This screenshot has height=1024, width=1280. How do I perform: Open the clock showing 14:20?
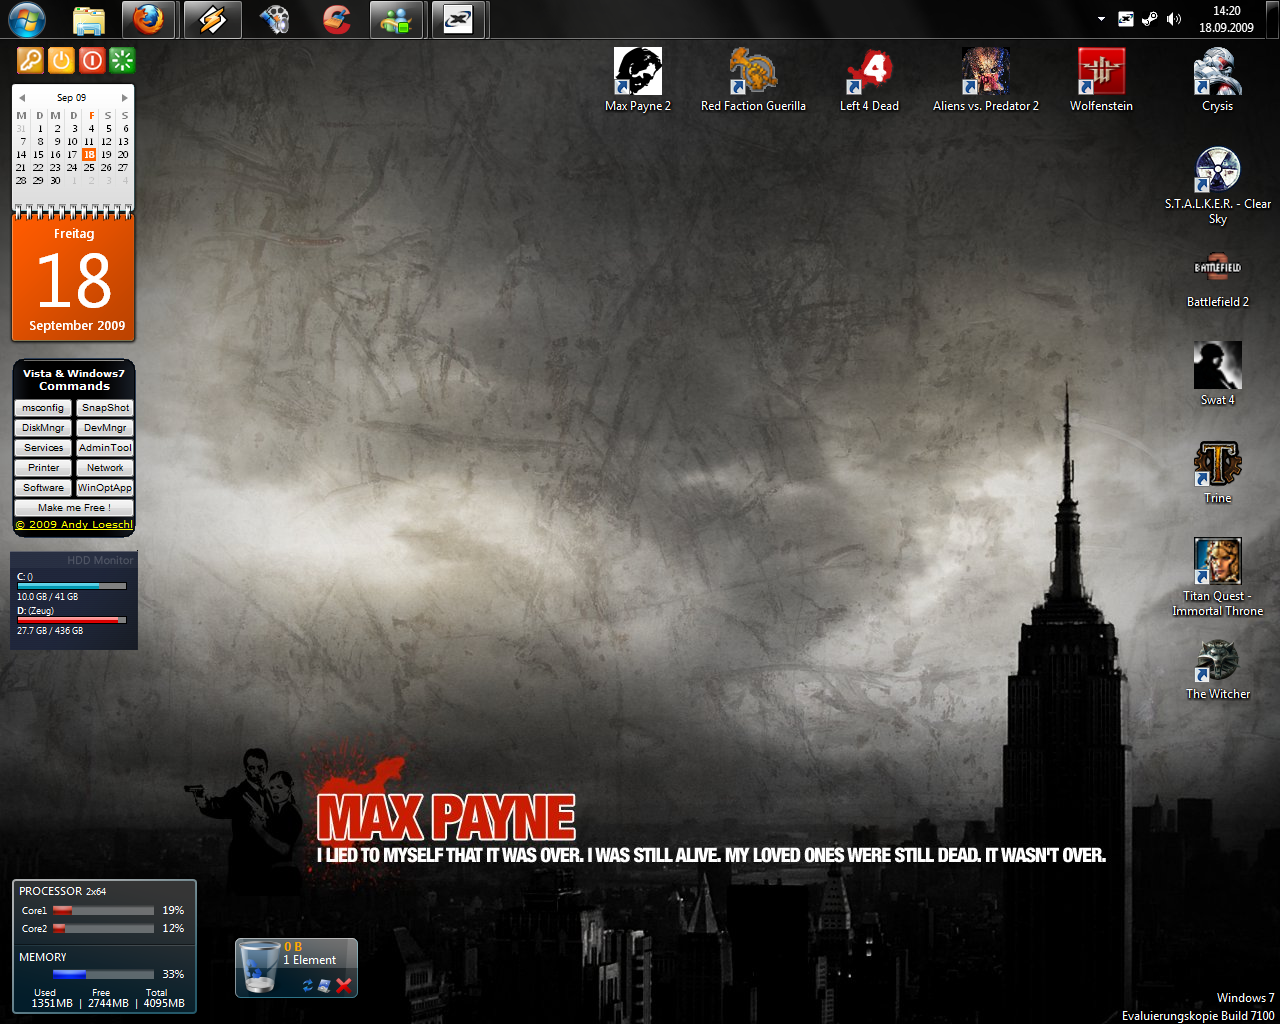point(1226,19)
